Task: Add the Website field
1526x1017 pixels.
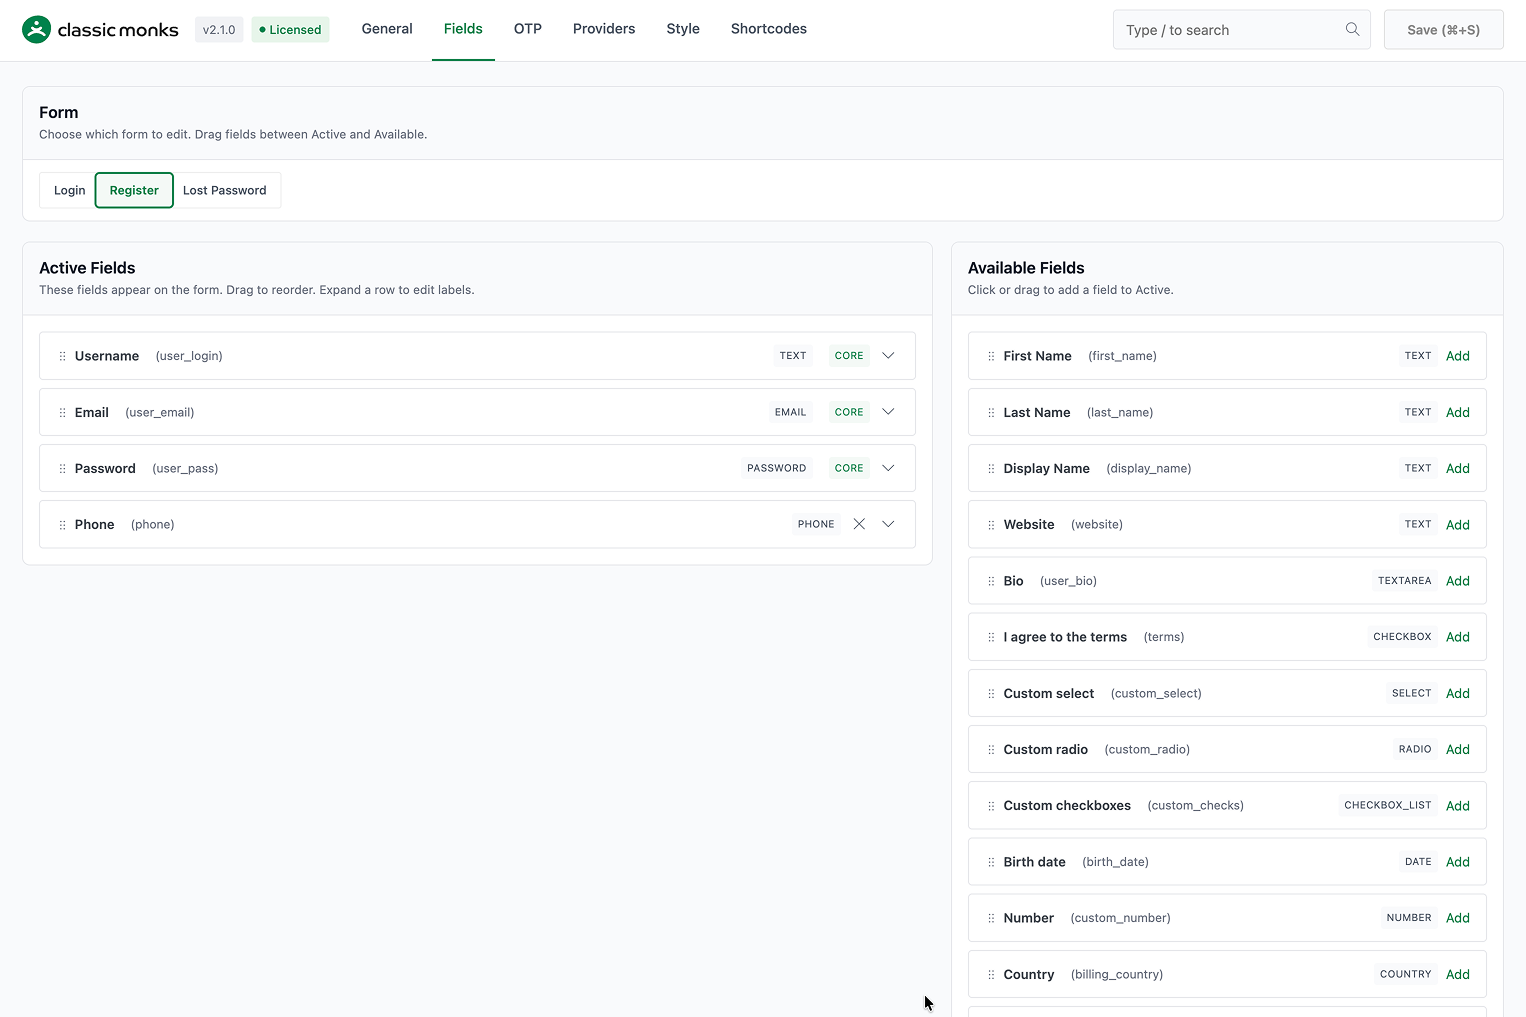Action: (1458, 525)
